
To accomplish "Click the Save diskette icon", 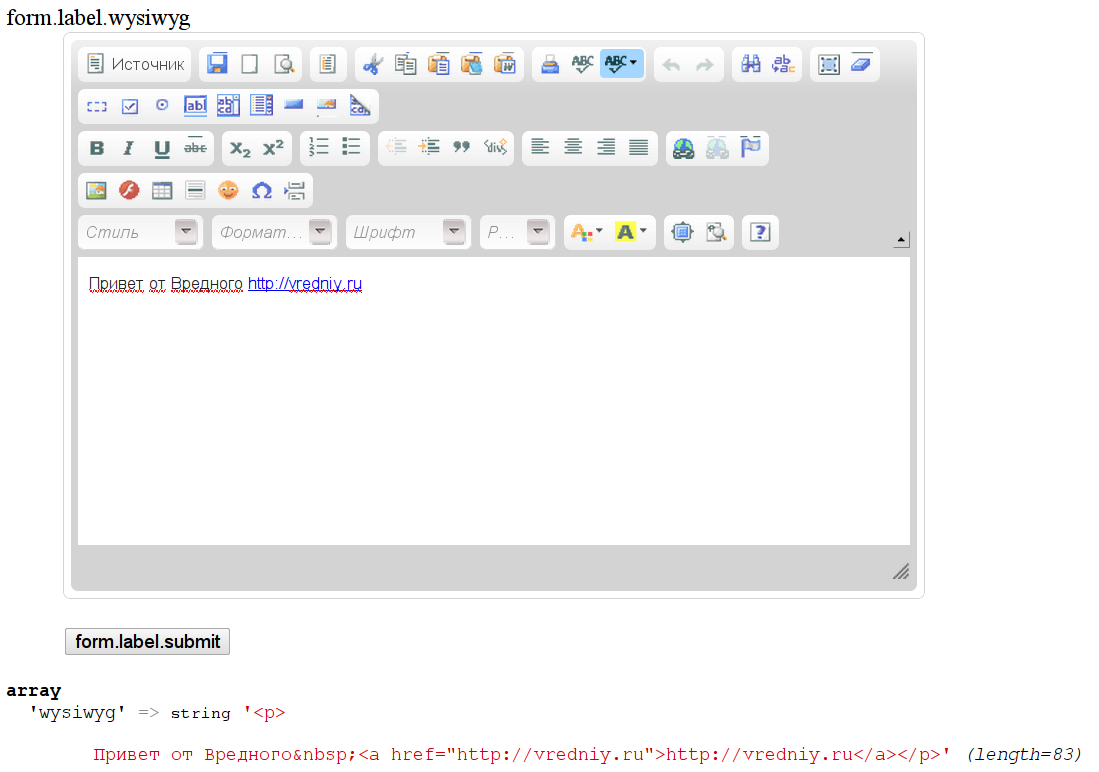I will 217,65.
